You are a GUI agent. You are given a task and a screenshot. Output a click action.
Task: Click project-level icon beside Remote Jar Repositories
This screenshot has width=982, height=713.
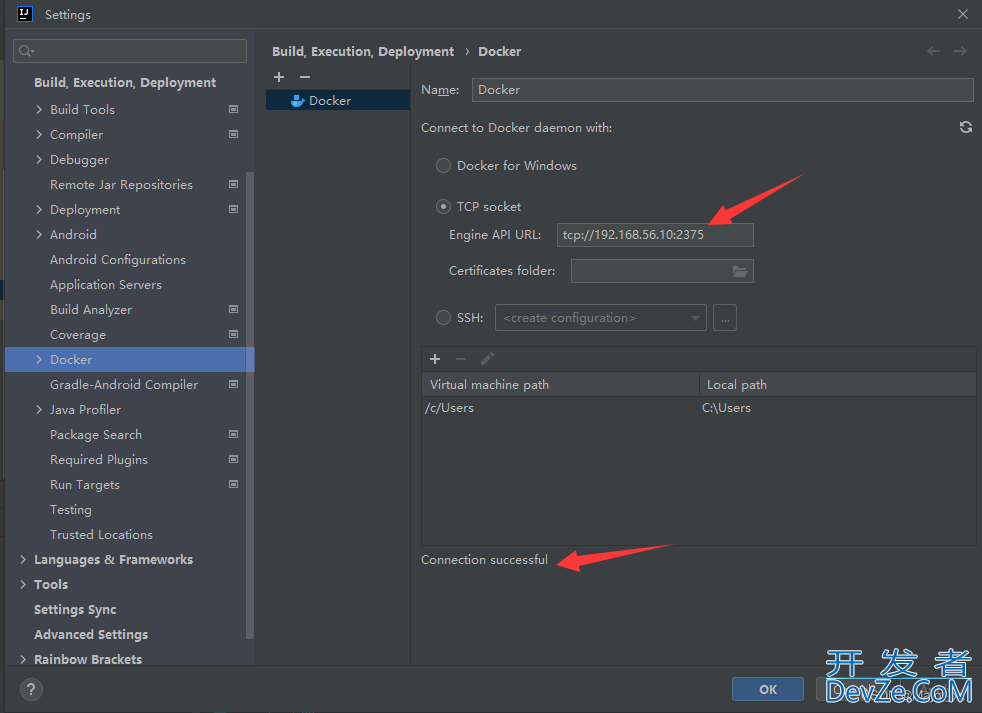tap(234, 184)
